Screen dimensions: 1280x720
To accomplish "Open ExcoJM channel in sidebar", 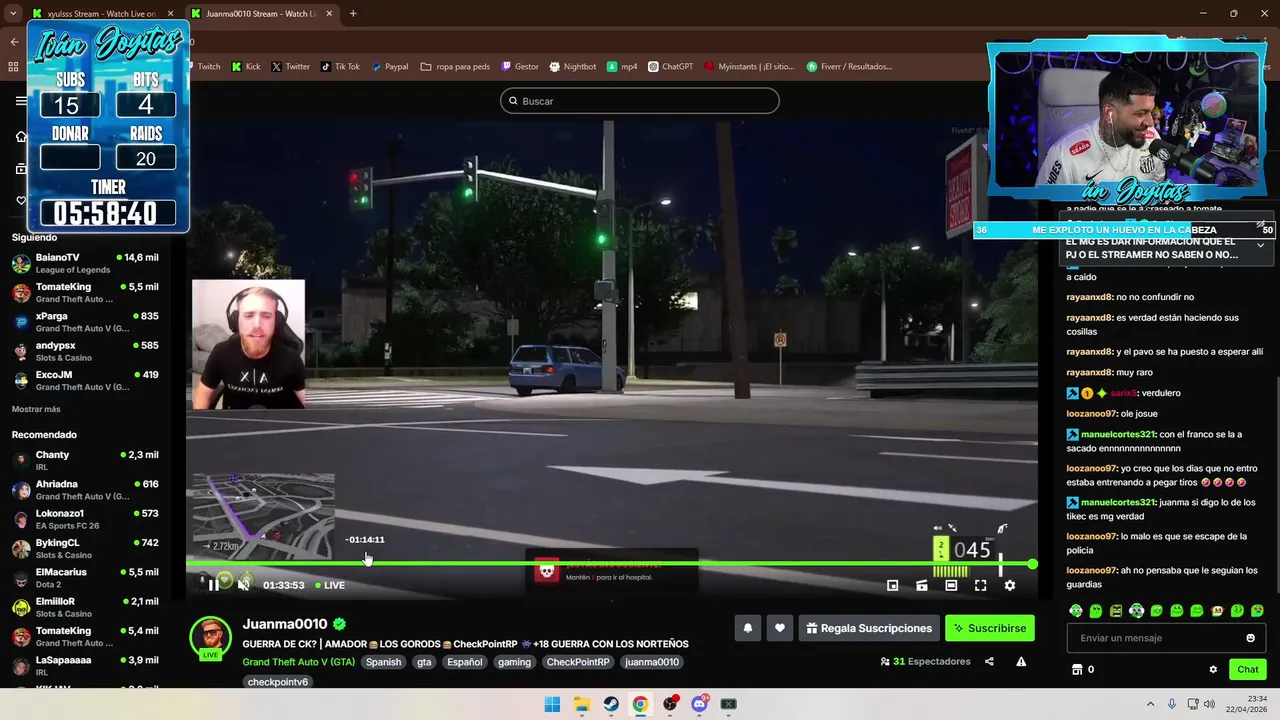I will coord(85,381).
